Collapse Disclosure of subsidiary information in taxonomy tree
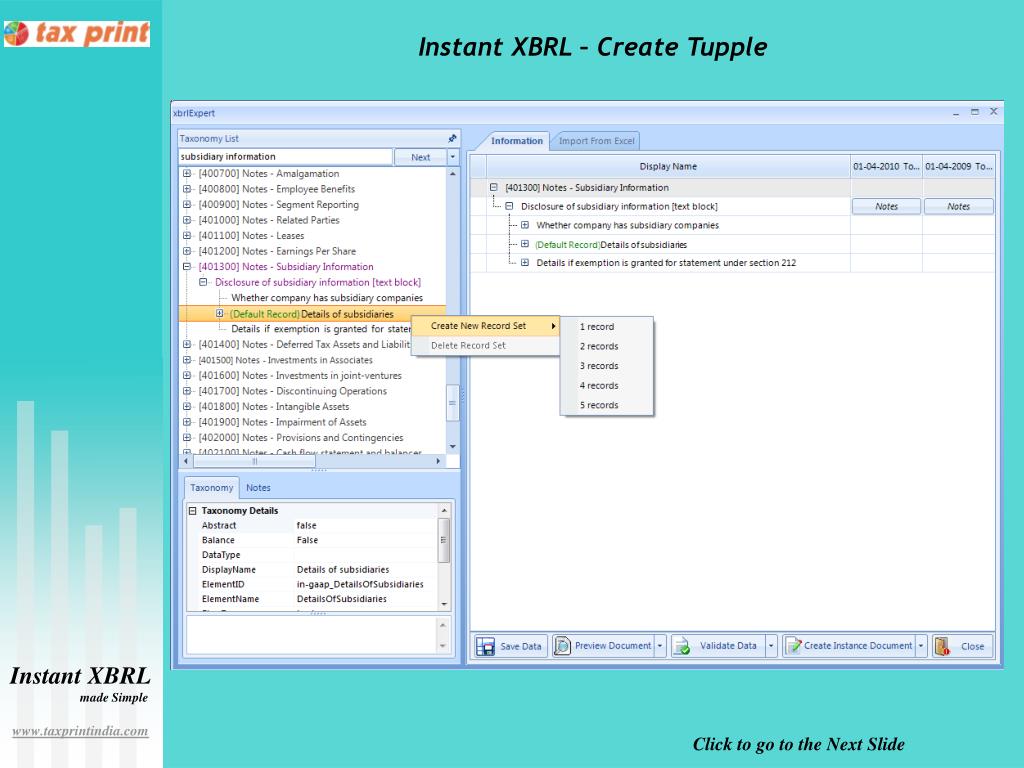Image resolution: width=1024 pixels, height=768 pixels. coord(203,282)
